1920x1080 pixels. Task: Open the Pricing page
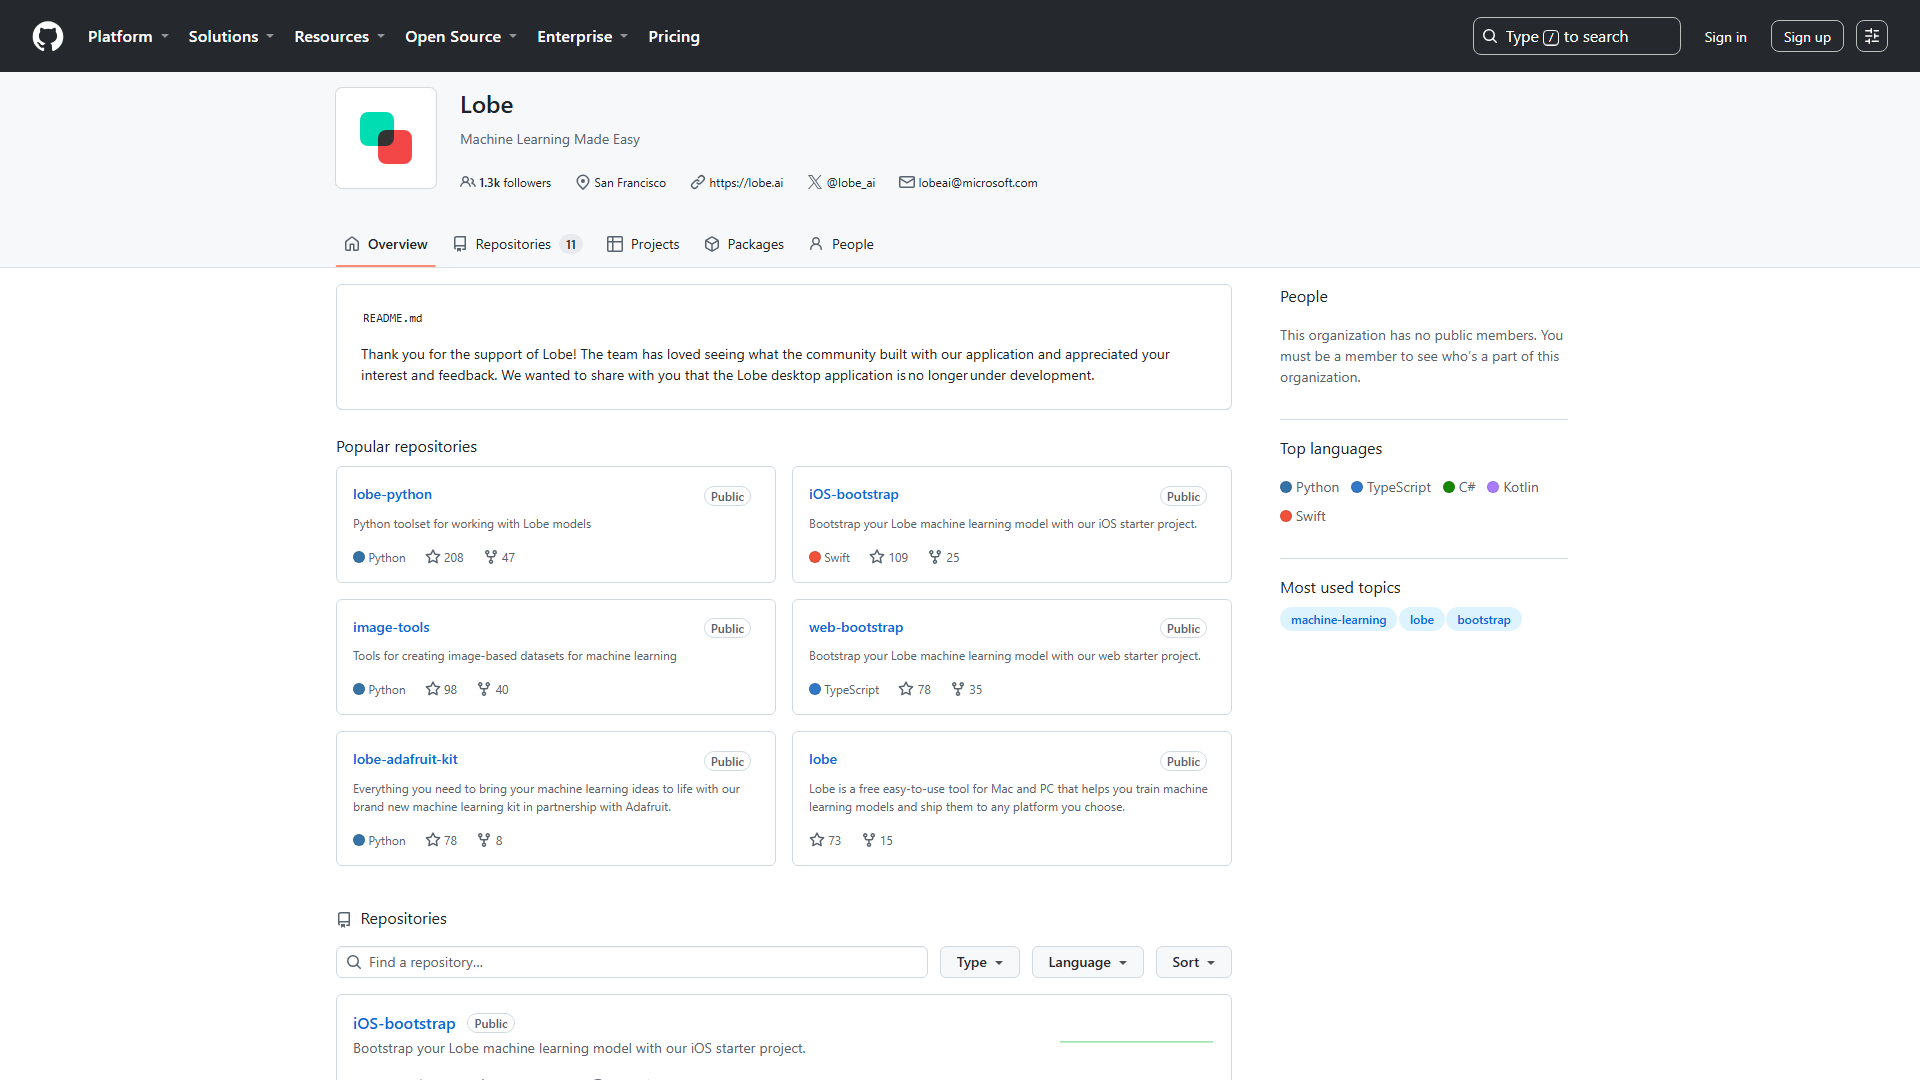pyautogui.click(x=674, y=37)
